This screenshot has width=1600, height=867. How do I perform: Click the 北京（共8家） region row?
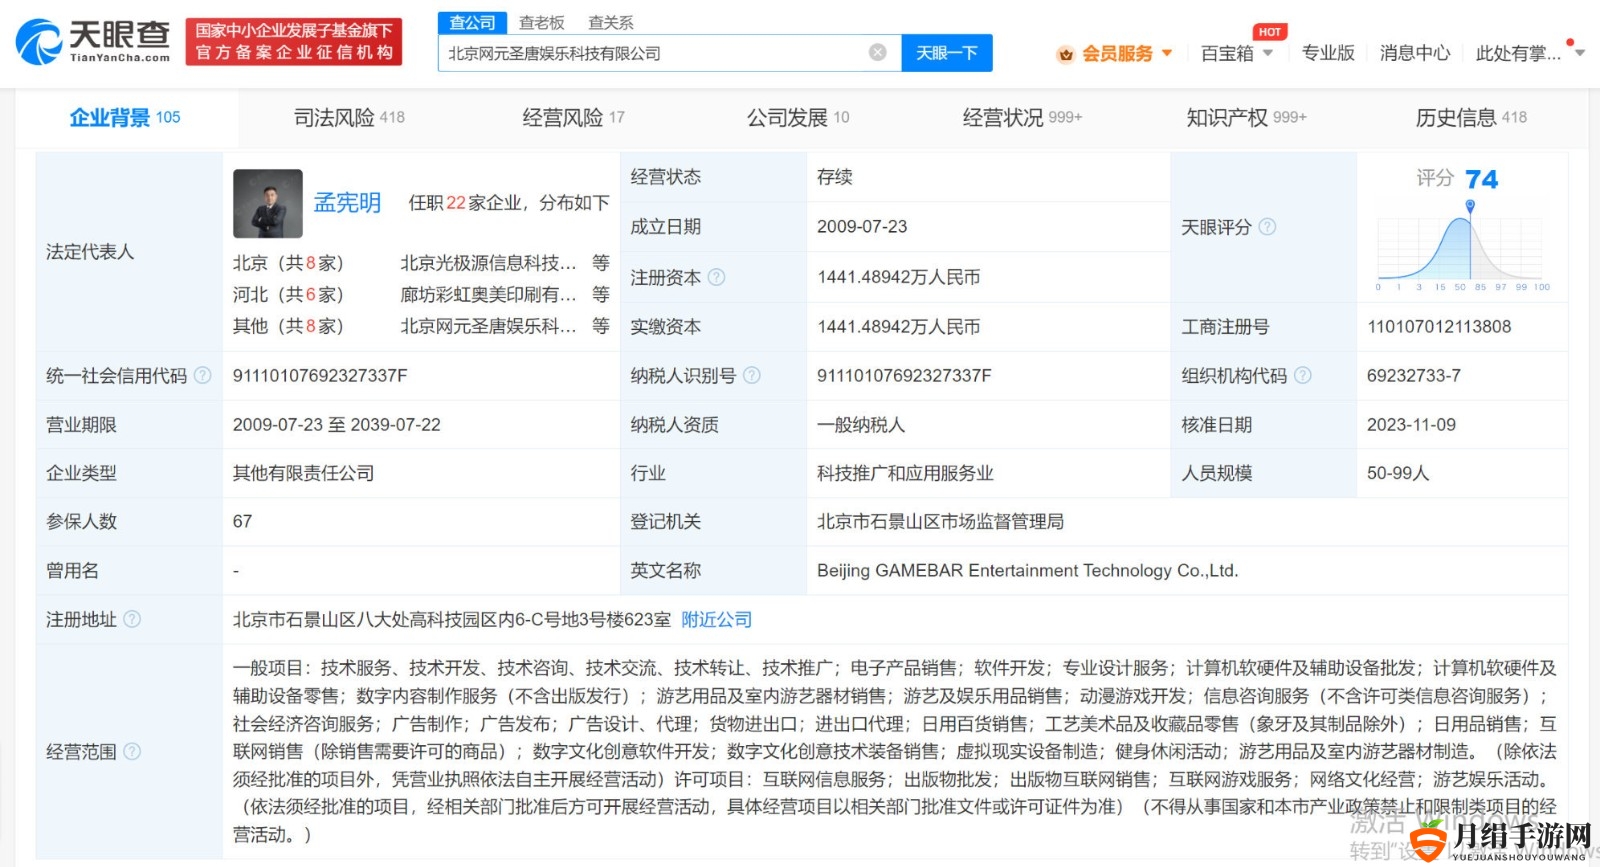(x=288, y=263)
